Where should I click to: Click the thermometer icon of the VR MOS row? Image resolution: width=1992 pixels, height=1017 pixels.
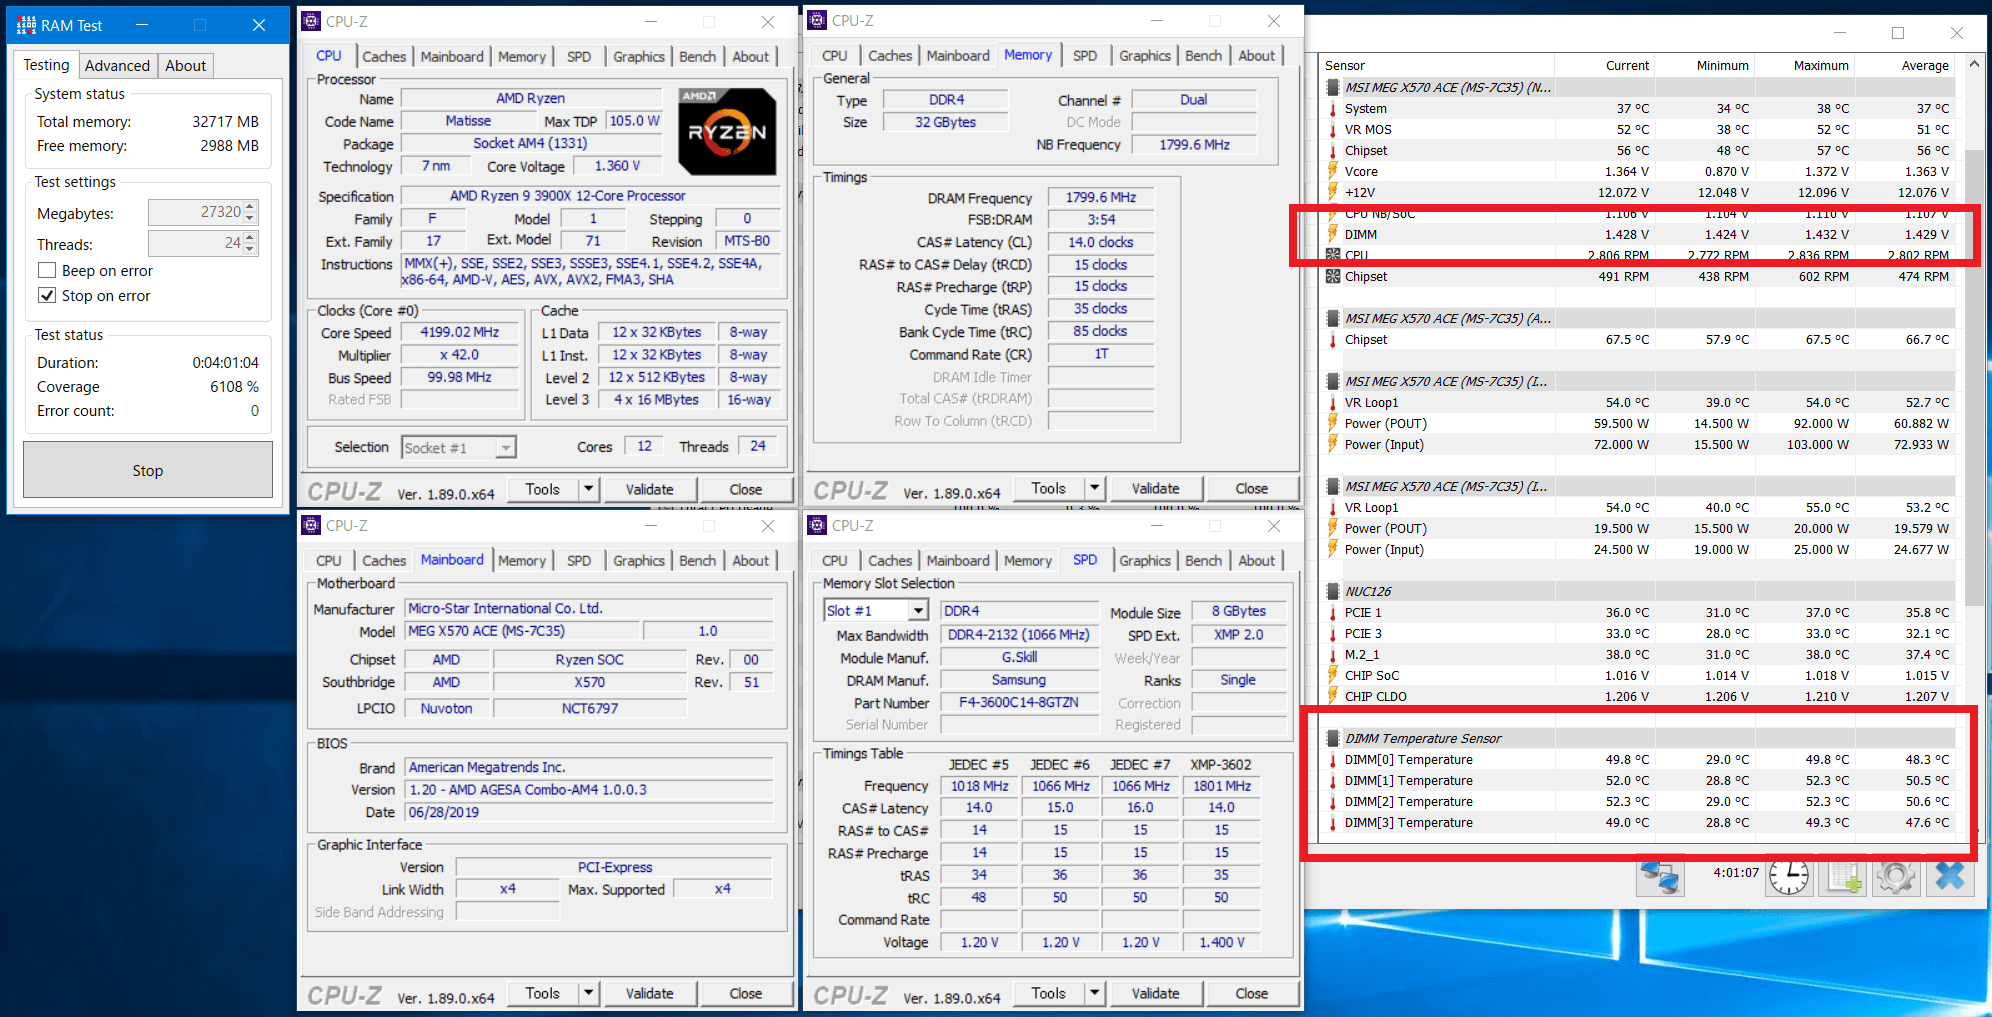click(x=1332, y=129)
